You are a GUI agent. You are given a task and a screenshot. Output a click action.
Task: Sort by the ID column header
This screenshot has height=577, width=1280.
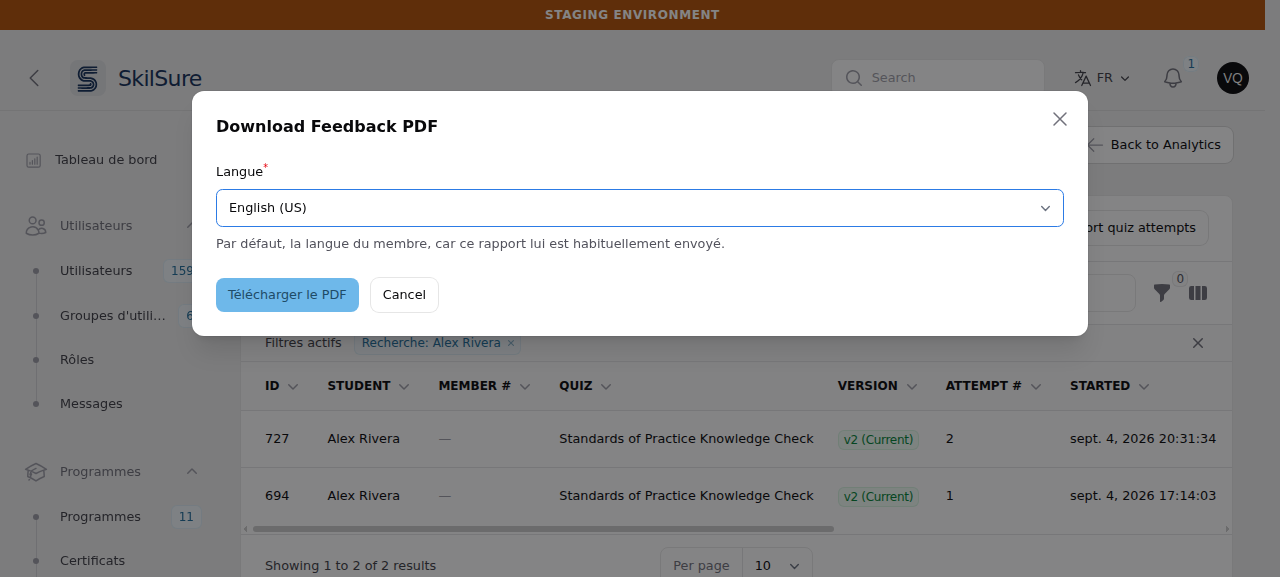[280, 386]
